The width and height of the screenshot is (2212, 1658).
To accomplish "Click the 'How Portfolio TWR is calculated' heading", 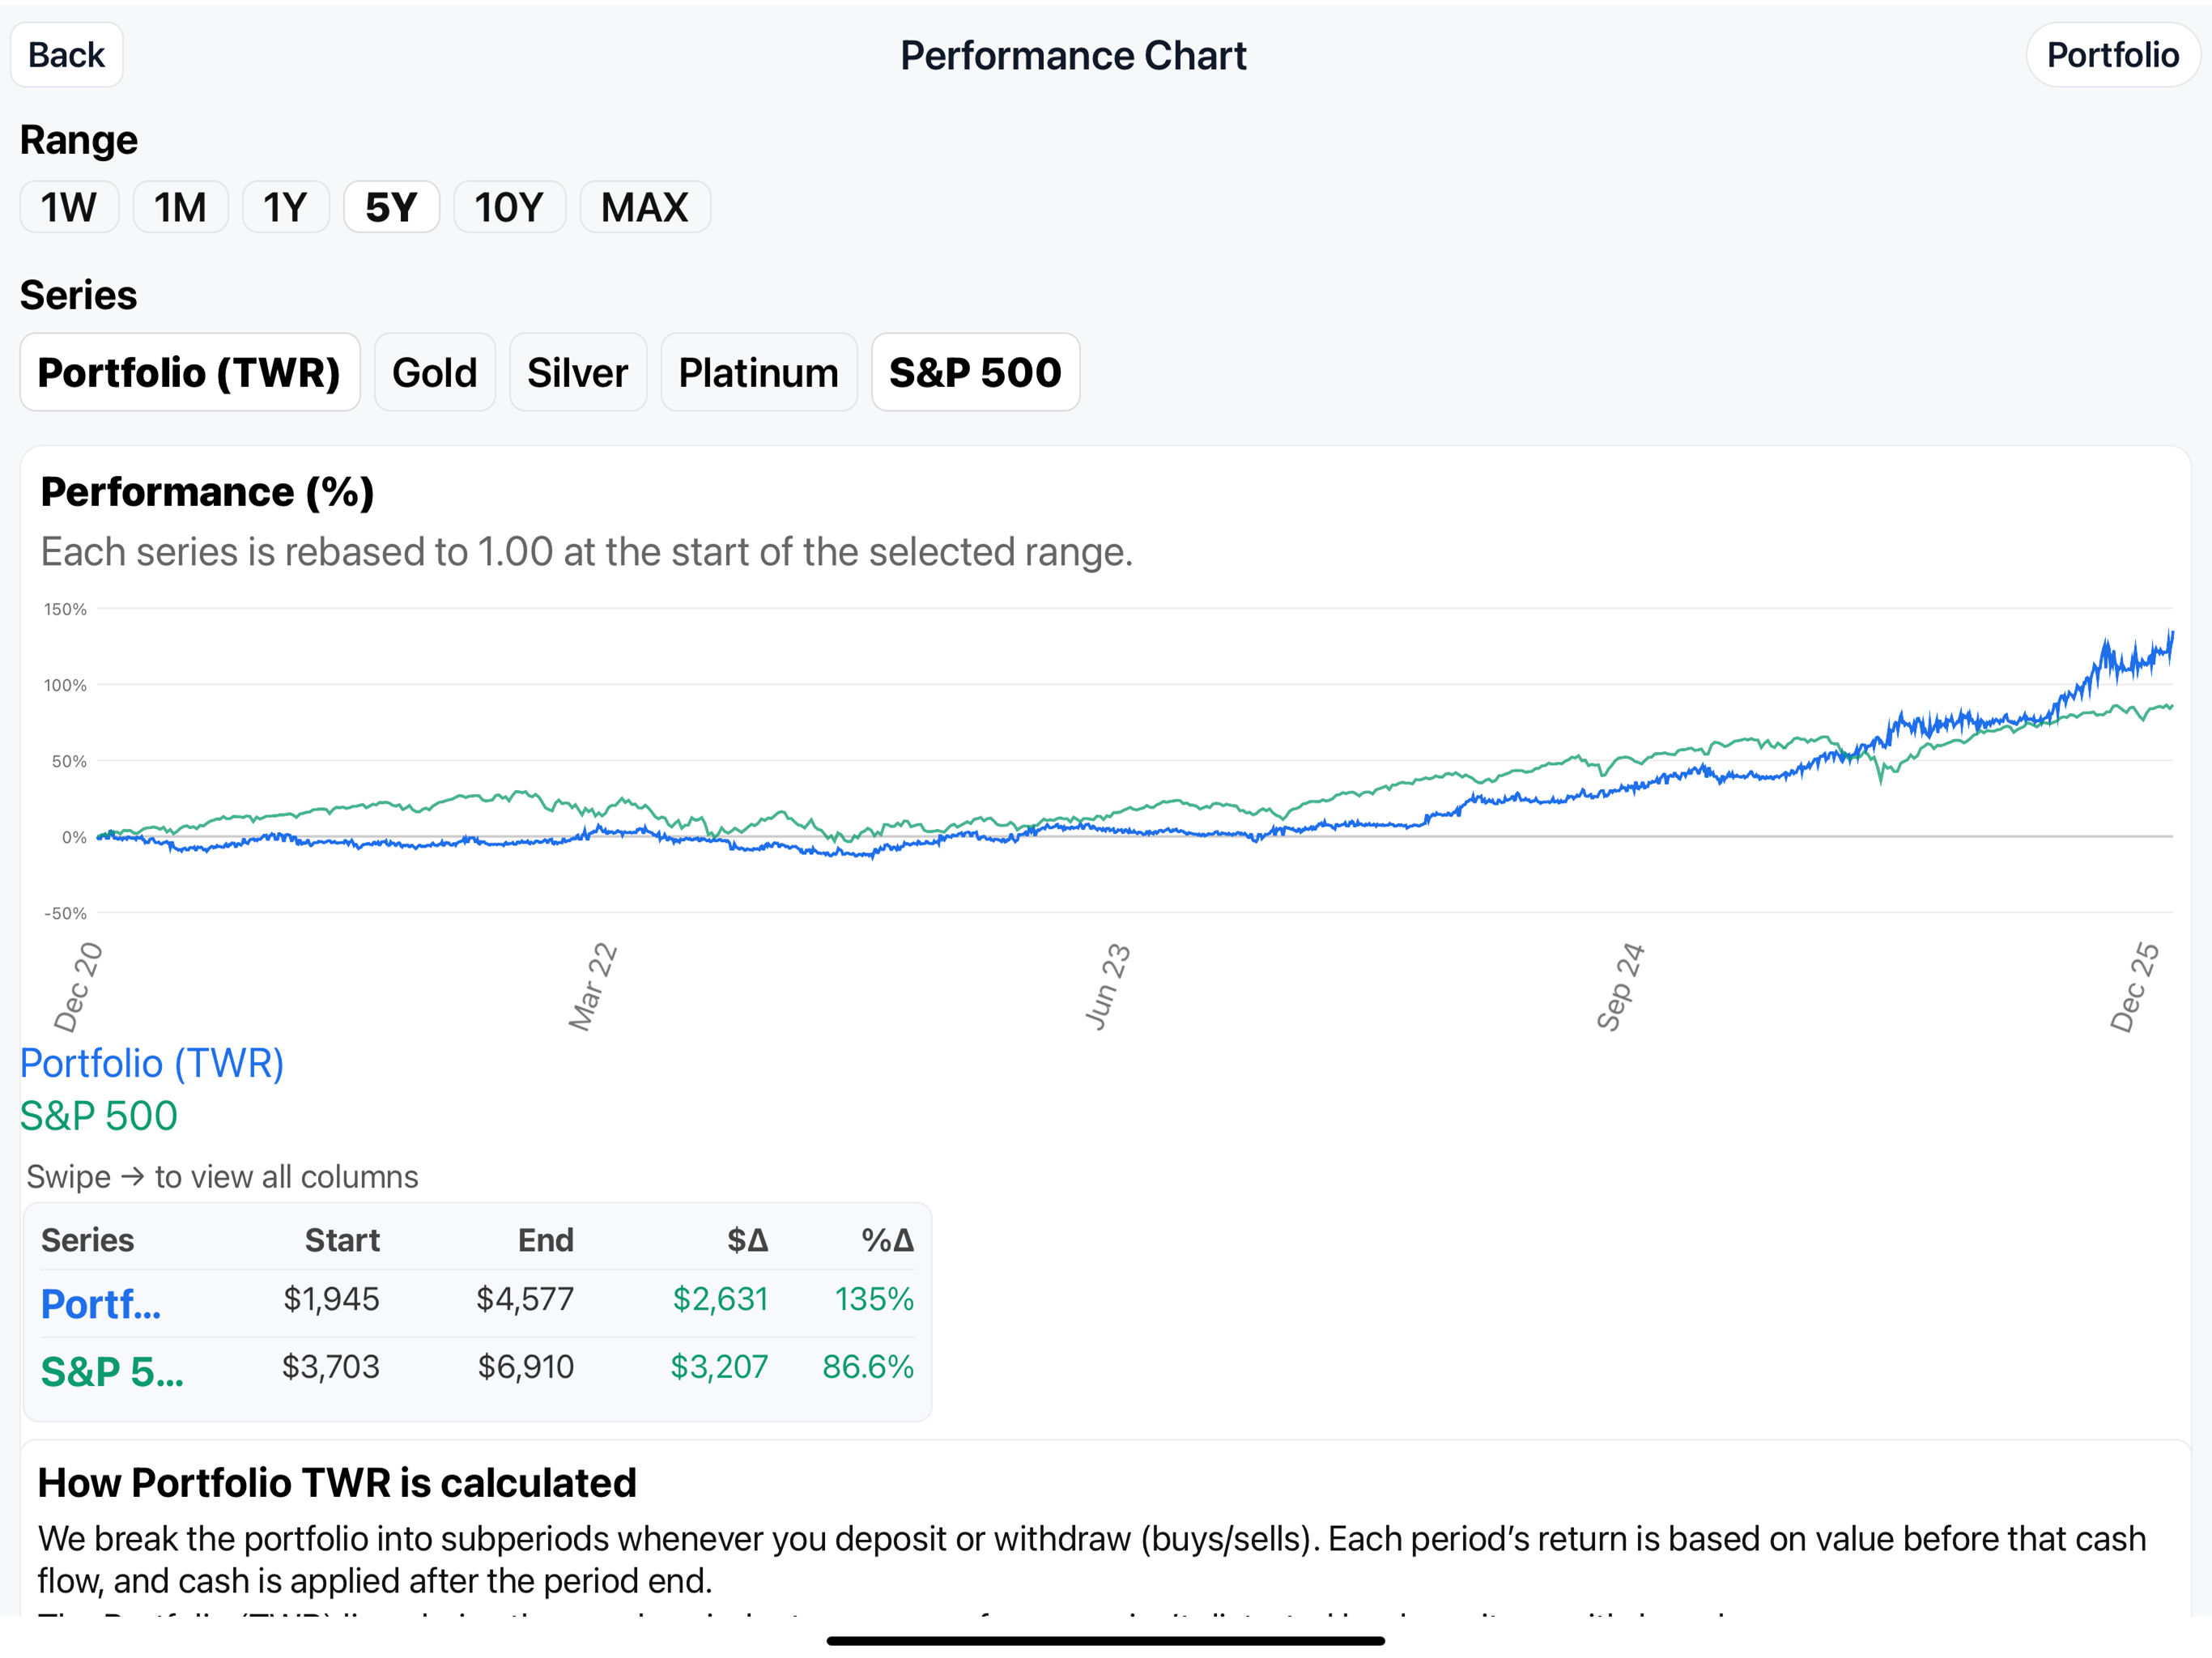I will pos(337,1483).
